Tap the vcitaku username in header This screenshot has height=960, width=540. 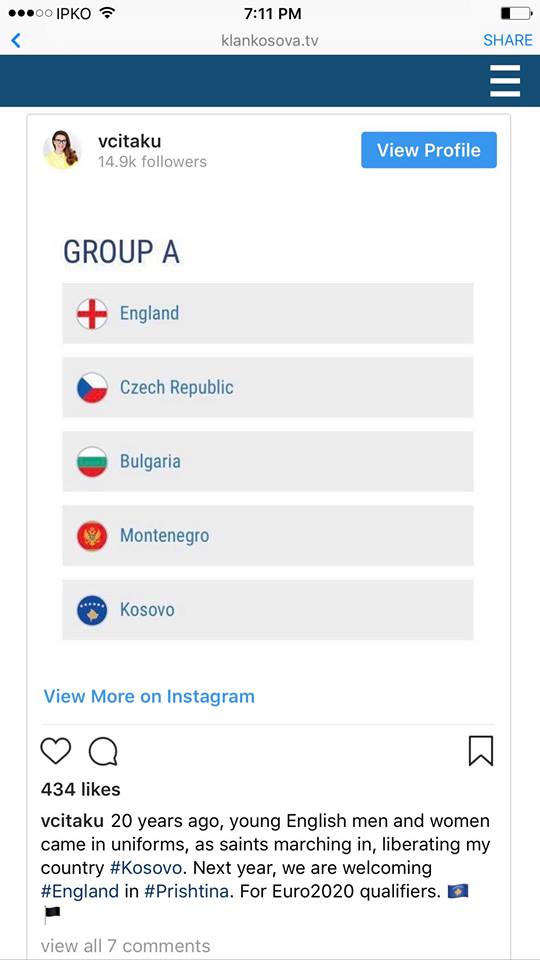click(x=130, y=141)
